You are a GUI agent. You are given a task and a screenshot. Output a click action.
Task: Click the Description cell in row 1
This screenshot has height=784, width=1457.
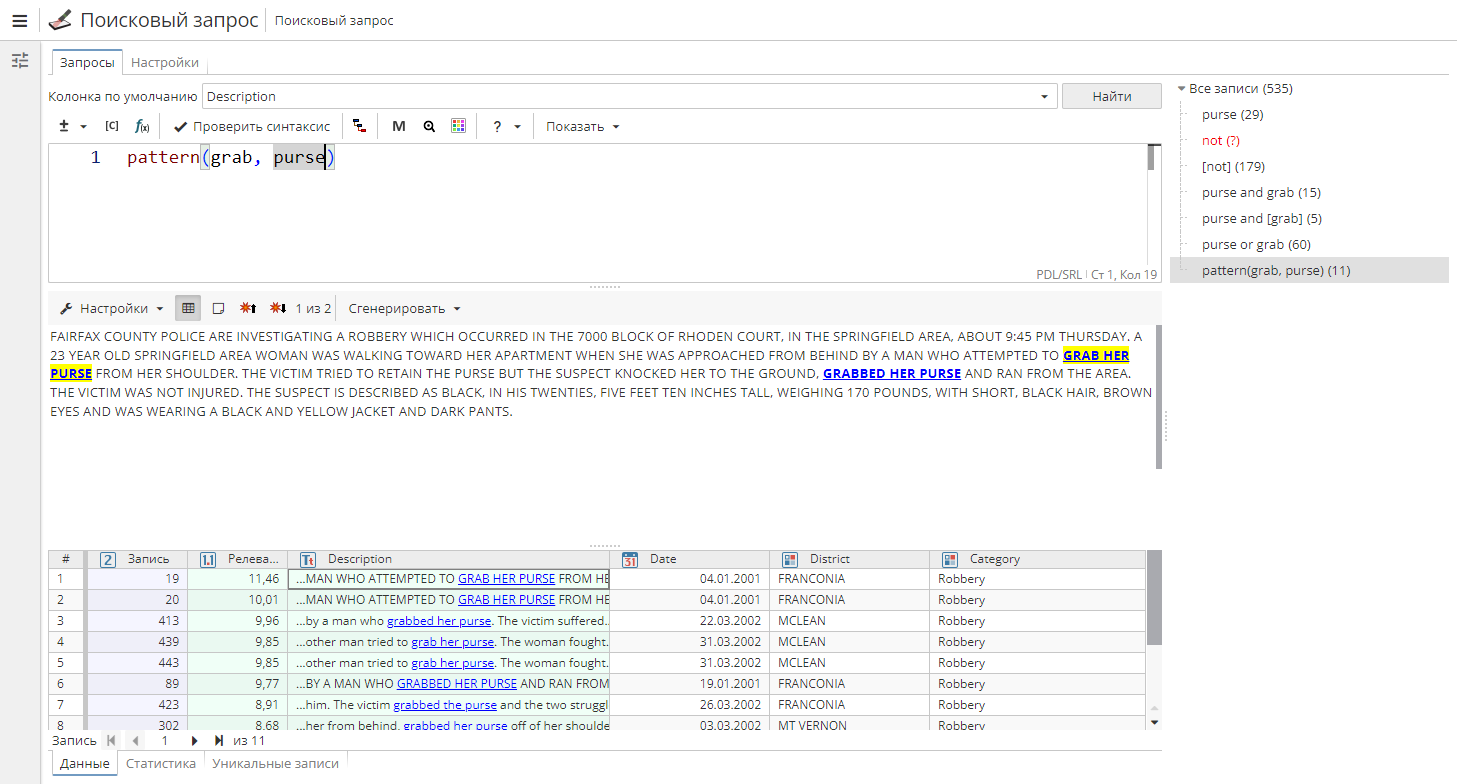click(x=448, y=579)
